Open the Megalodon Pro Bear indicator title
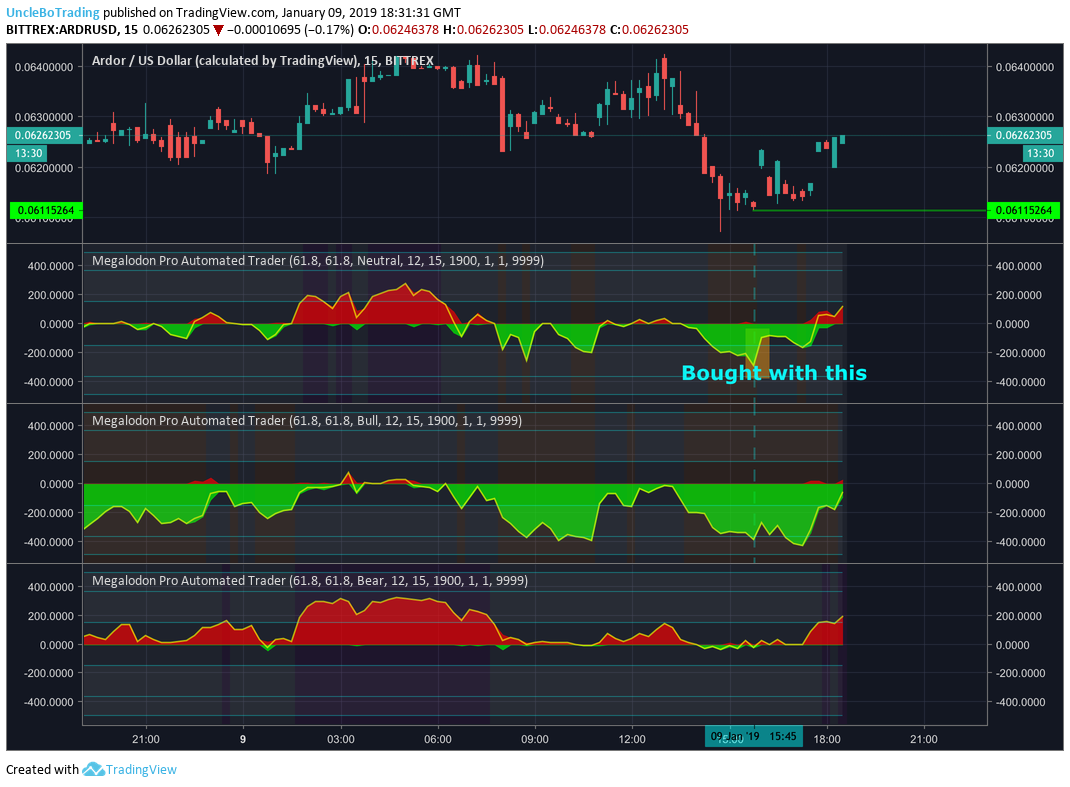1070x787 pixels. pyautogui.click(x=310, y=581)
